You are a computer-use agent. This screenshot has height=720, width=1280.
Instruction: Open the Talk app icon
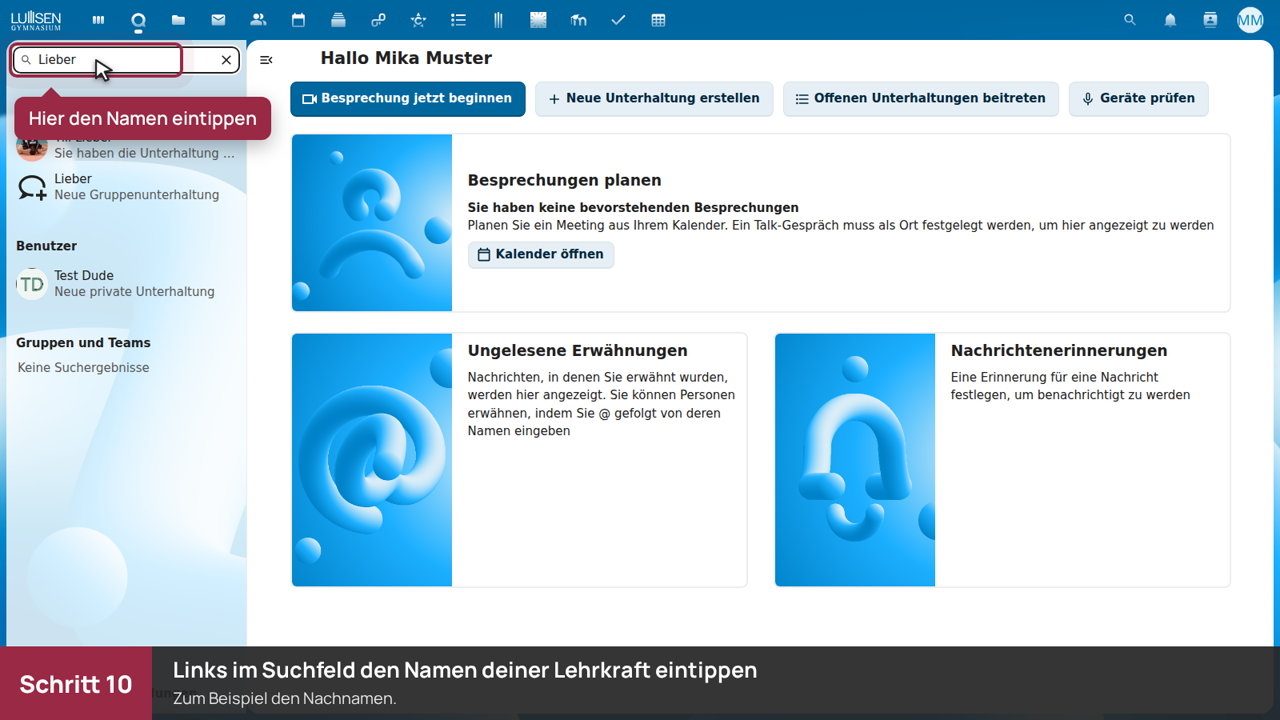[x=138, y=20]
